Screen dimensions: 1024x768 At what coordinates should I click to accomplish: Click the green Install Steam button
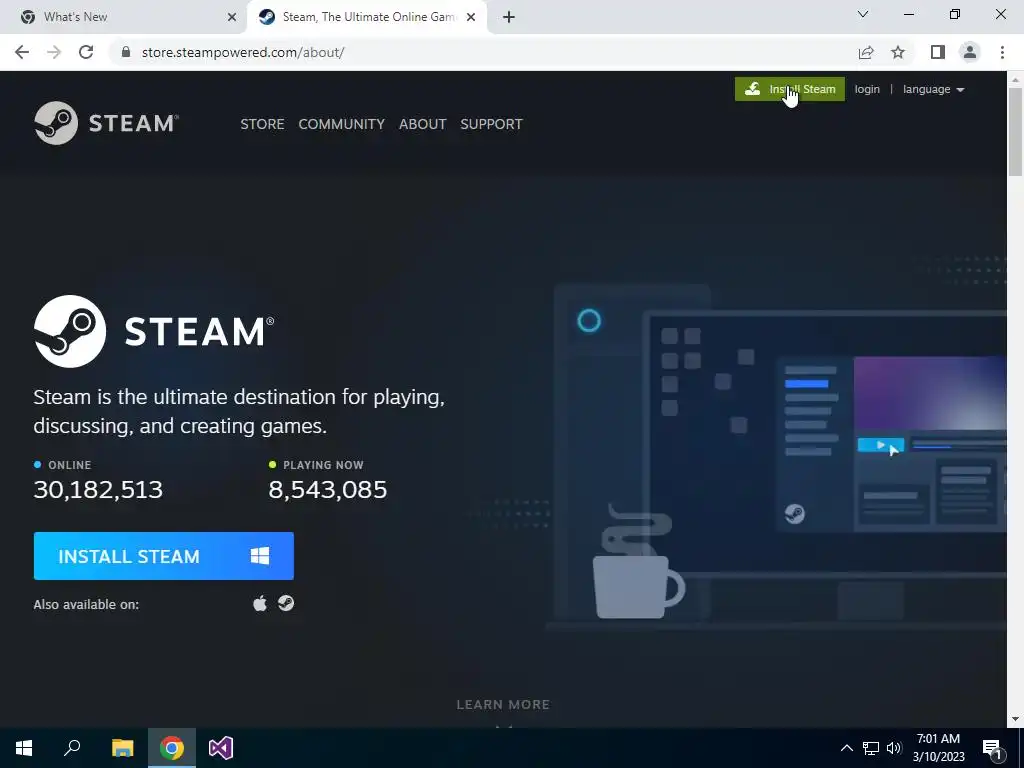[x=790, y=89]
